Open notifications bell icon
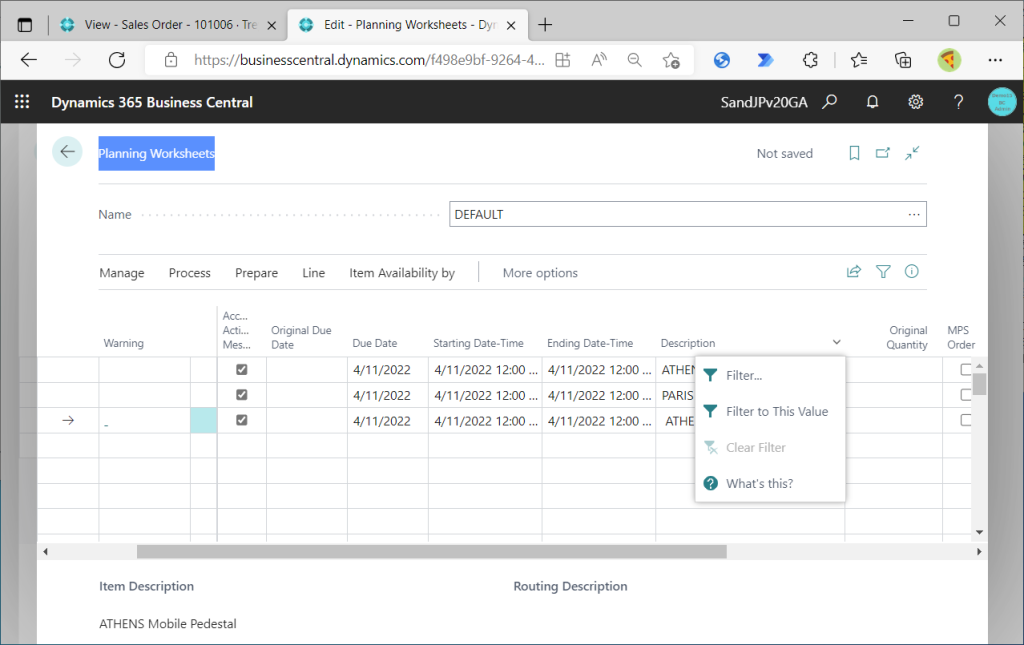The height and width of the screenshot is (645, 1024). (x=872, y=102)
